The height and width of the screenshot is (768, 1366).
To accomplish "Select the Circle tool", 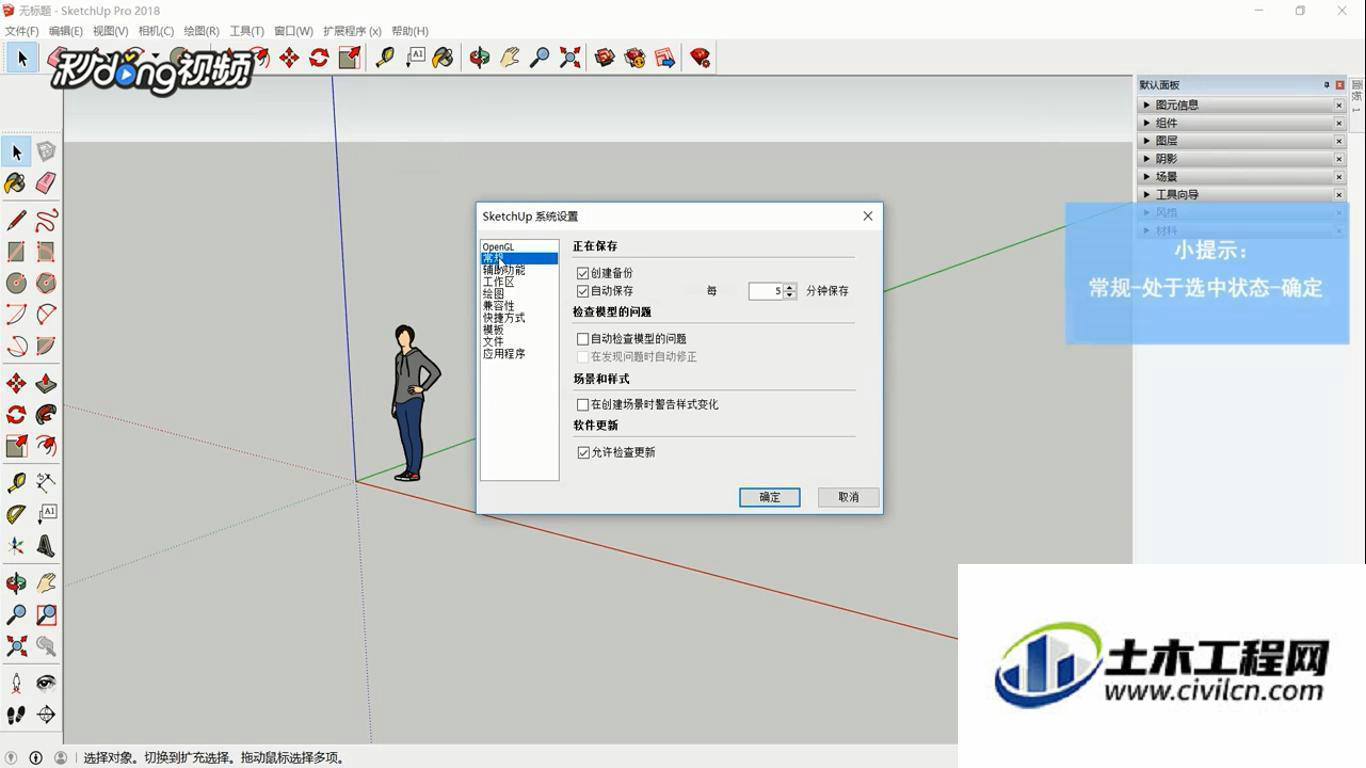I will tap(16, 283).
